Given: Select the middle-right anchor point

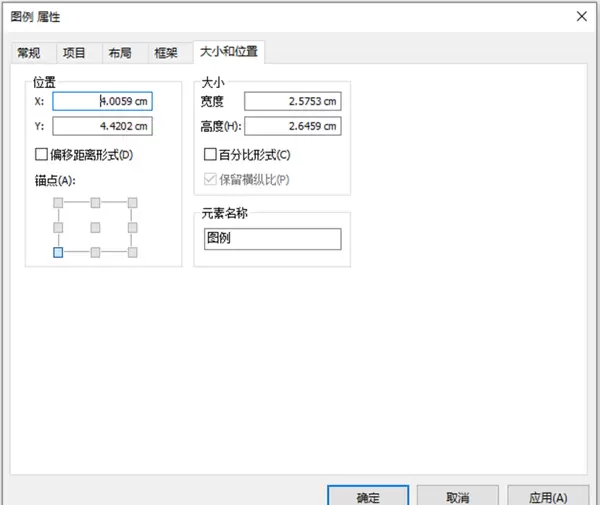Looking at the screenshot, I should click(132, 228).
